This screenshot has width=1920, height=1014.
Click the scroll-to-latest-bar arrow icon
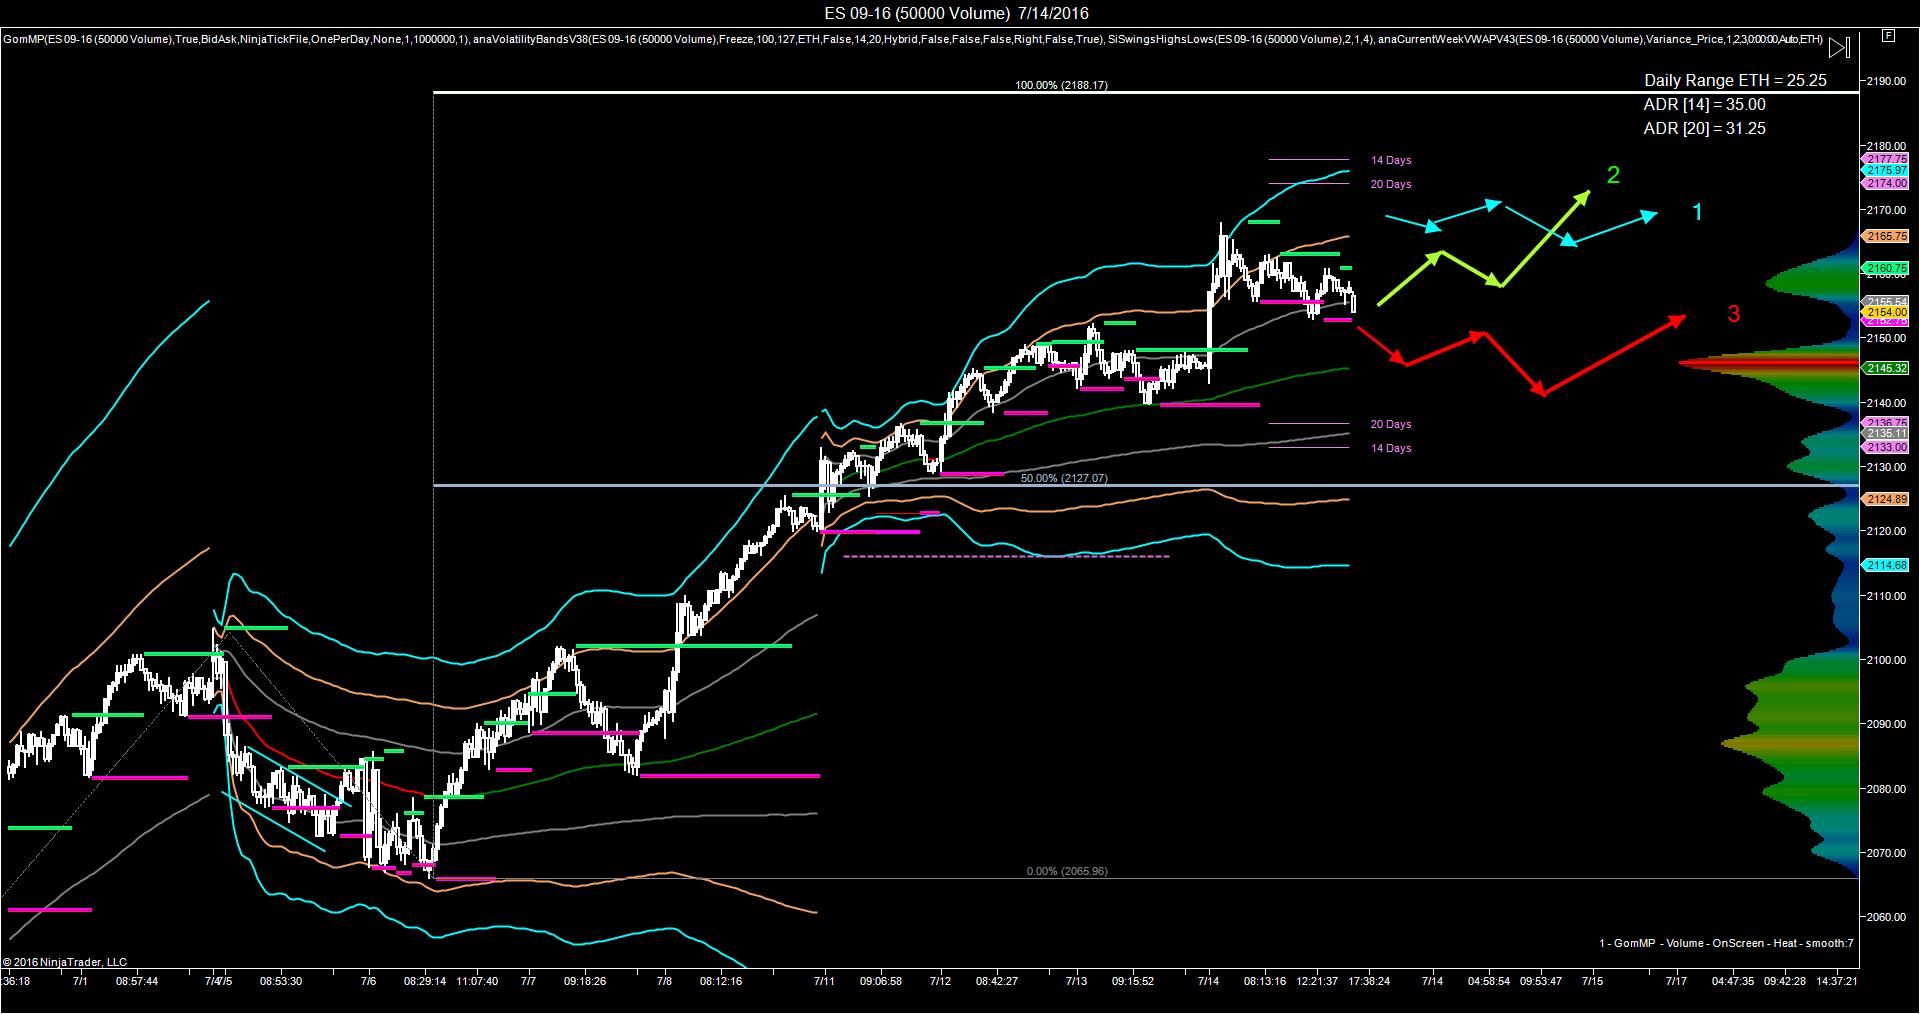[1839, 47]
